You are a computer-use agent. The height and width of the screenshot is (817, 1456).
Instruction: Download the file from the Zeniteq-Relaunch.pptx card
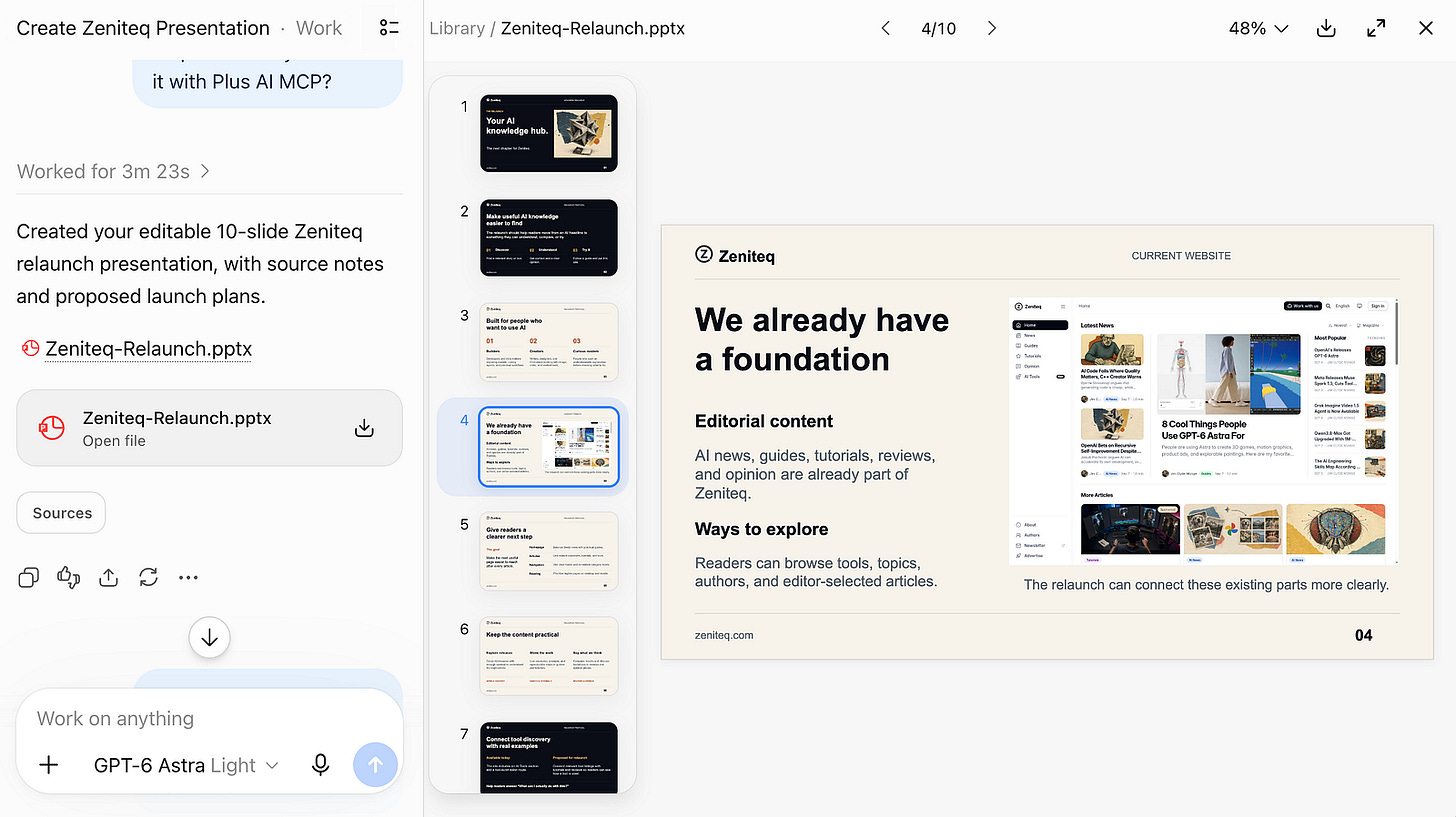point(365,428)
